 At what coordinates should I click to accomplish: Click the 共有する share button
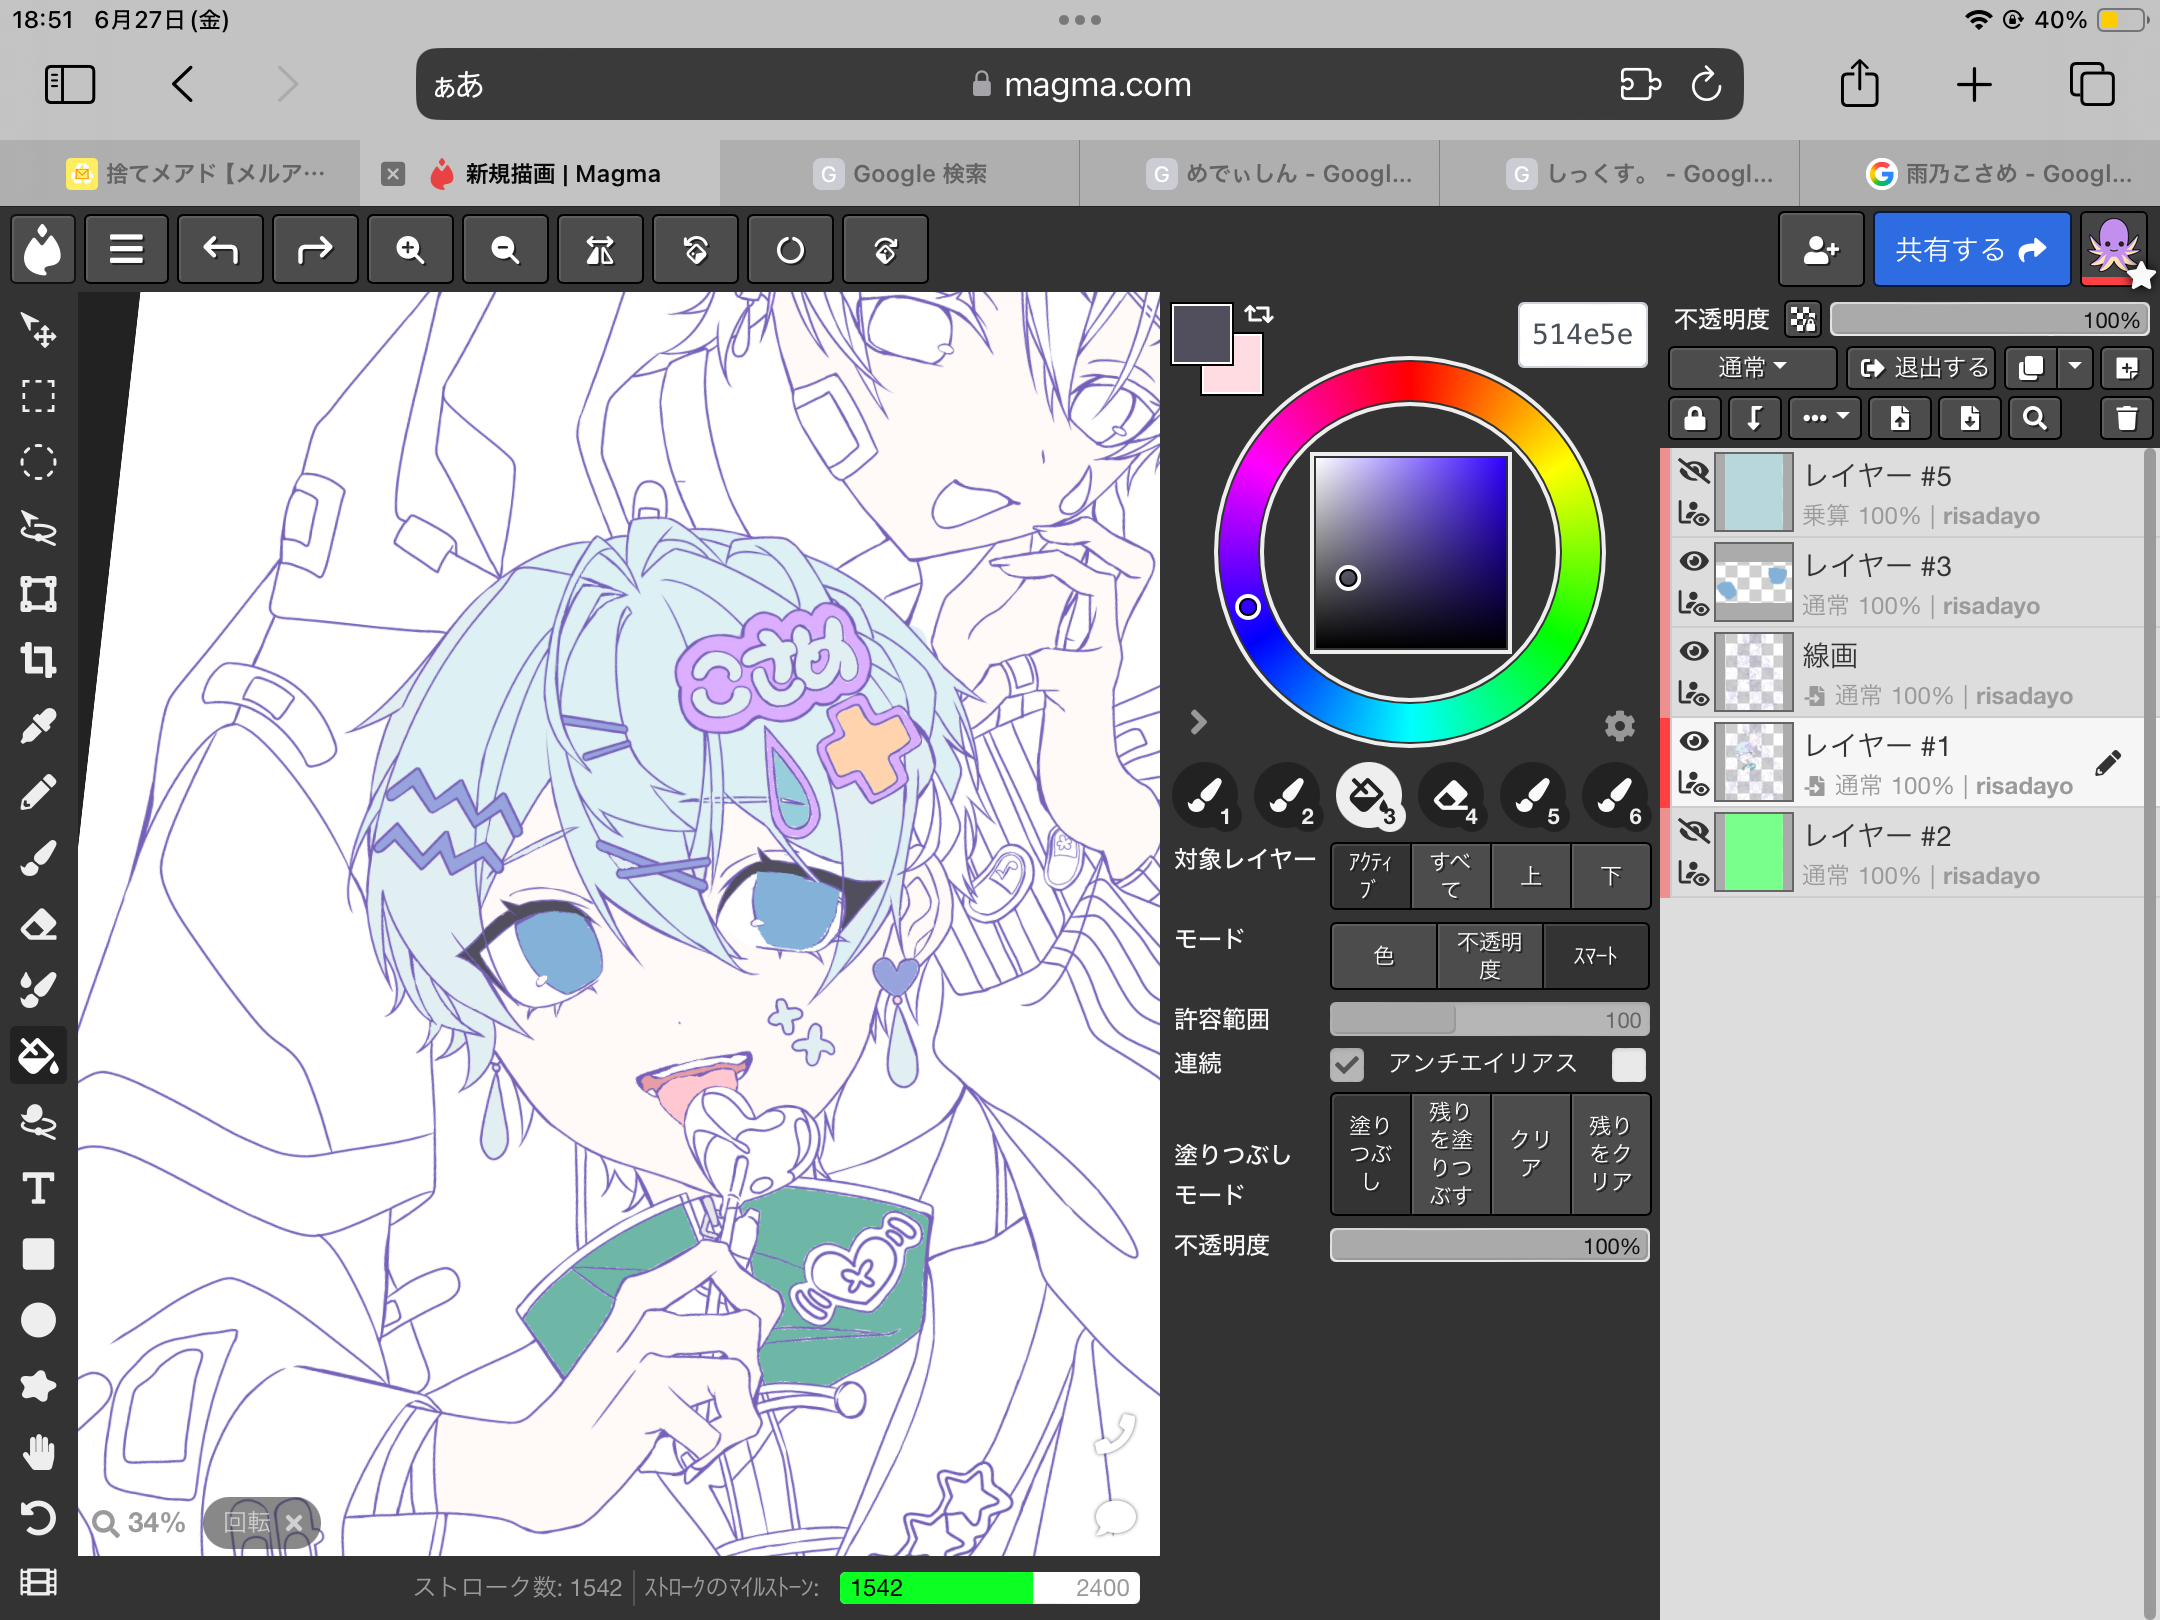click(1971, 249)
